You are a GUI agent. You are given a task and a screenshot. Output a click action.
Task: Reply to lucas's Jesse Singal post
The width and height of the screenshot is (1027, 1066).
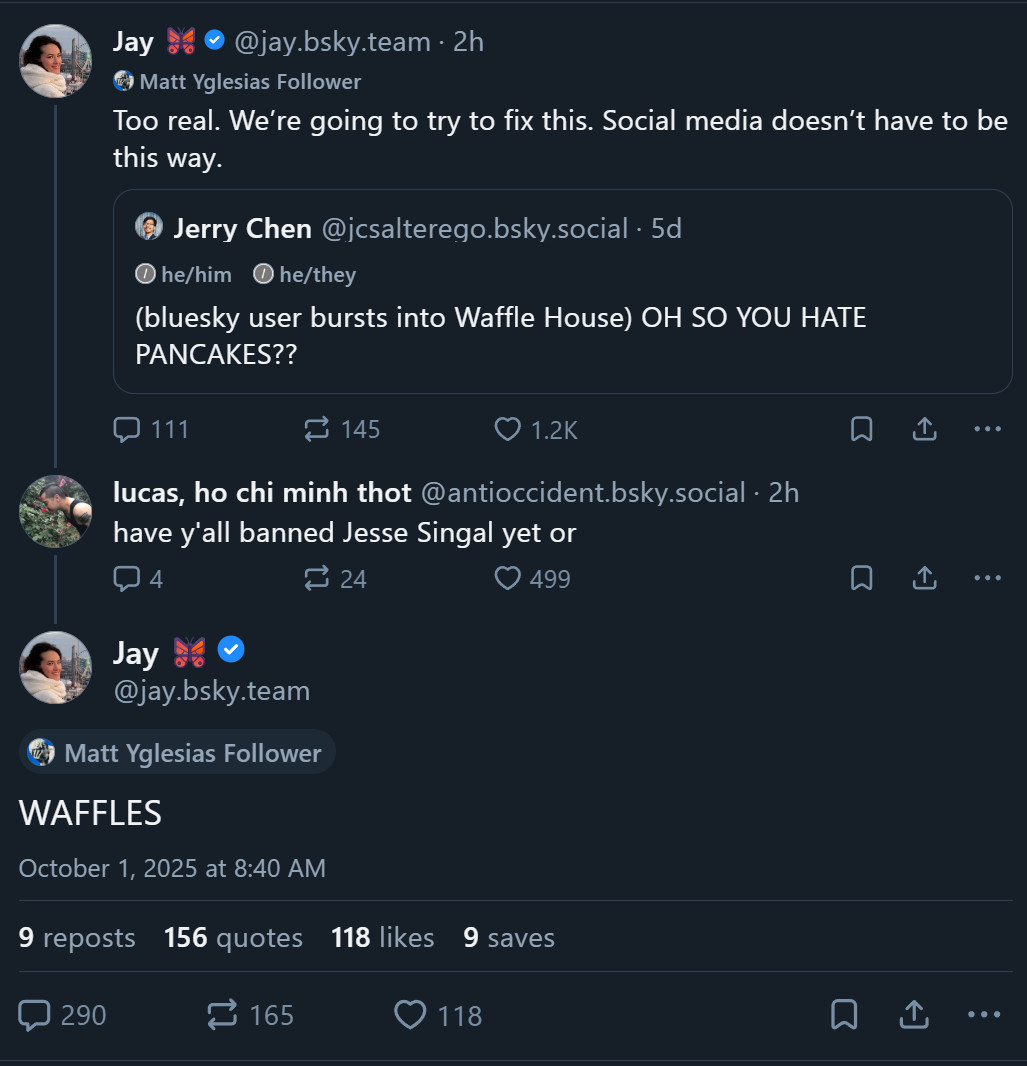pos(127,579)
